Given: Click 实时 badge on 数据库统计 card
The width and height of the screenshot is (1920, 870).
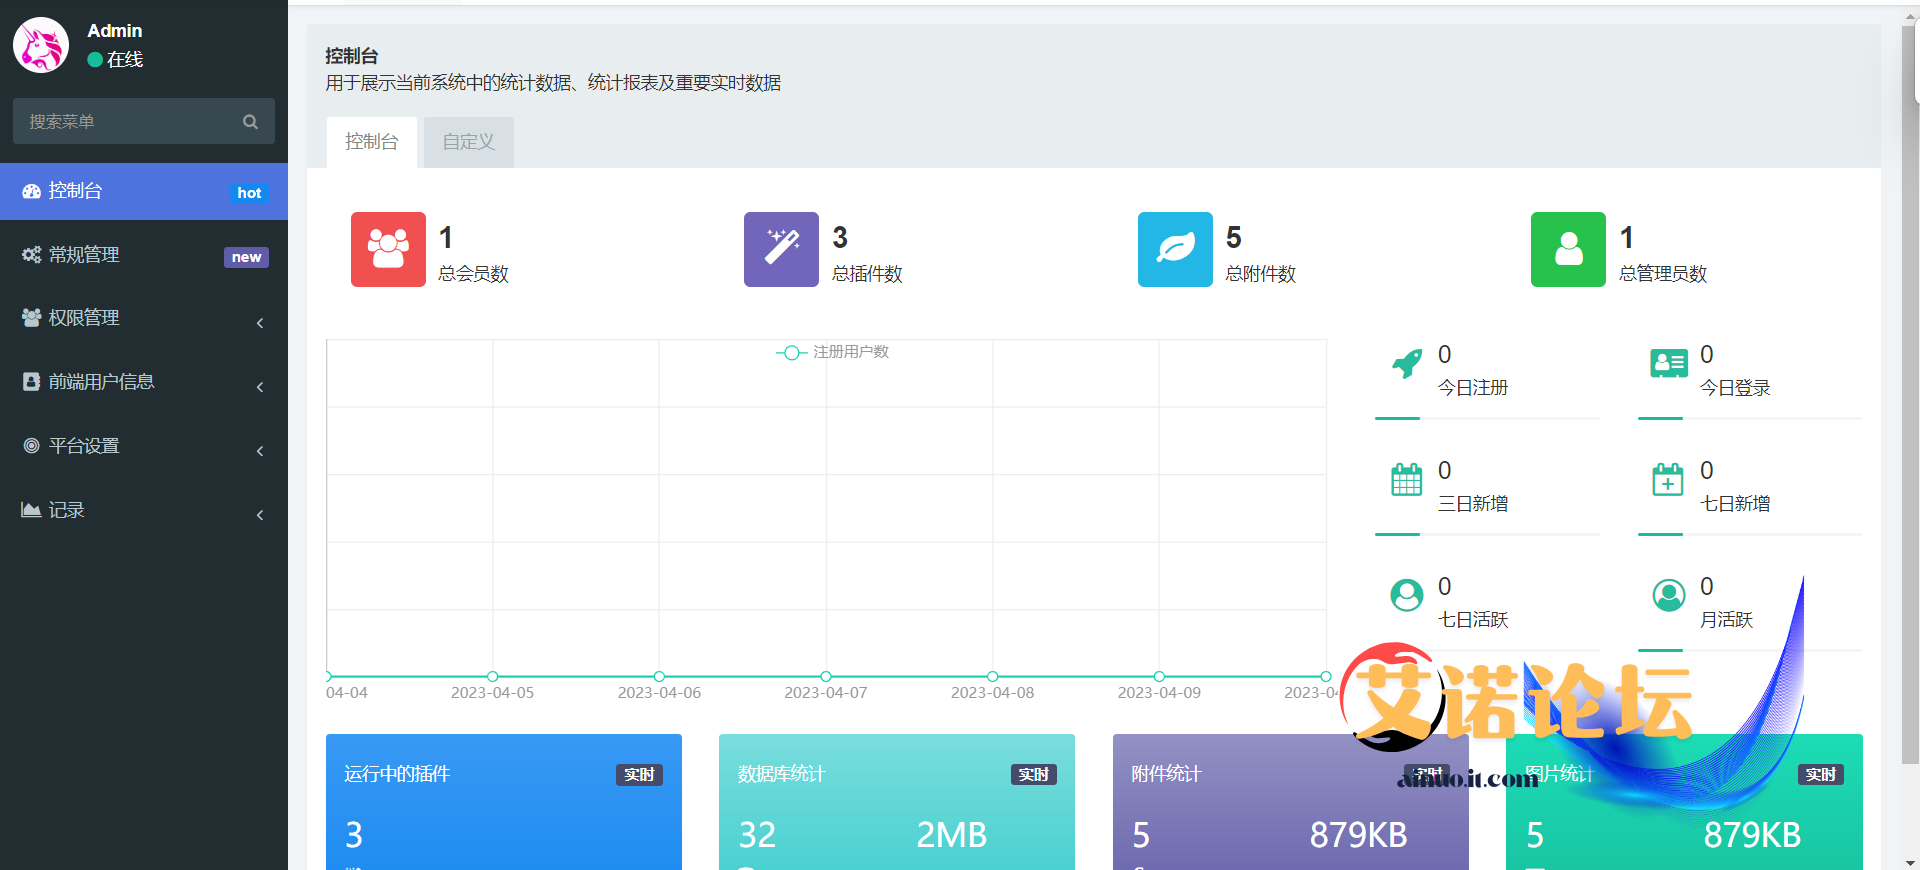Looking at the screenshot, I should click(1033, 775).
